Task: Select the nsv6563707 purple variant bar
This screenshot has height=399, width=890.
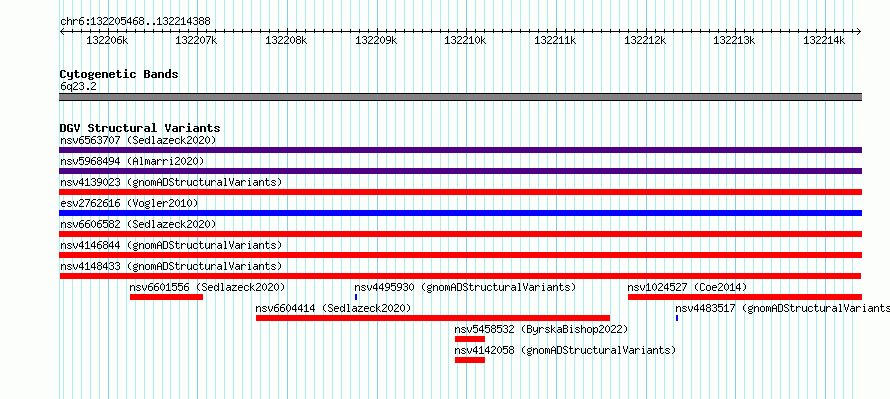Action: pos(460,150)
